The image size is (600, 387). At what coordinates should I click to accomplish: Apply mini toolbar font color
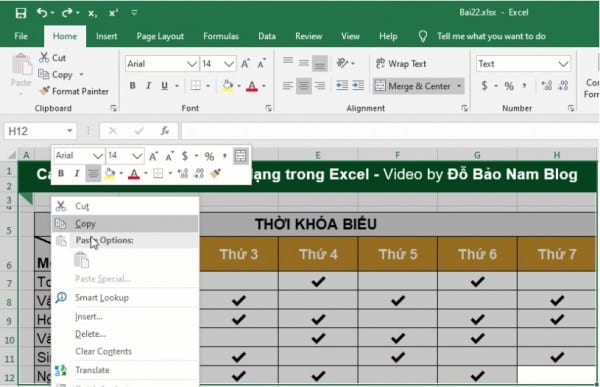[134, 173]
